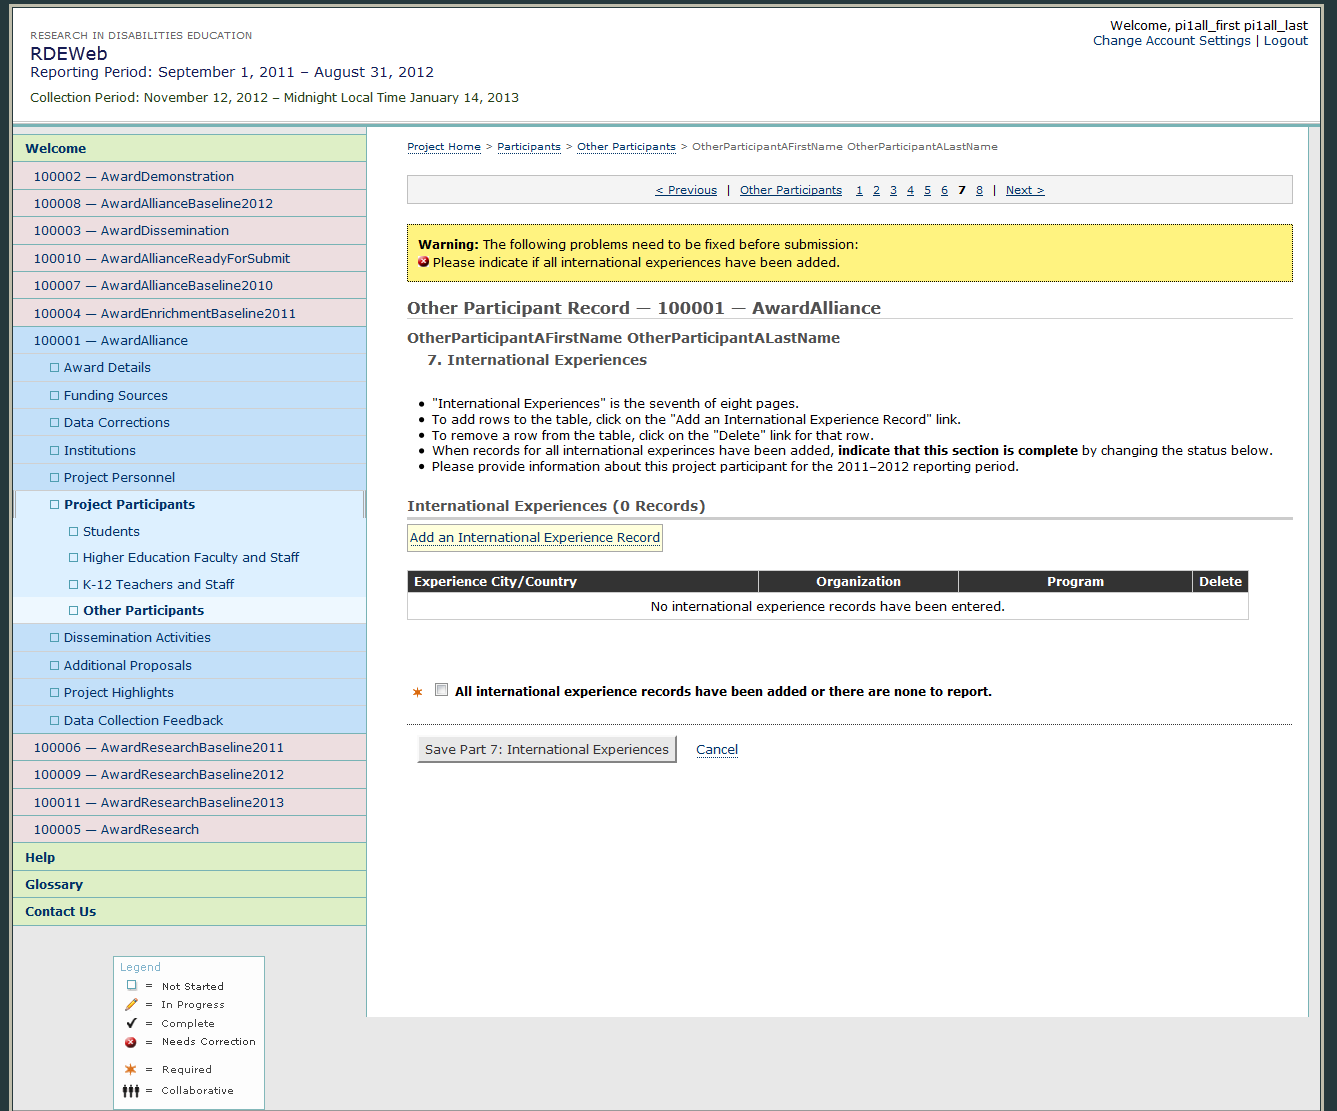Viewport: 1337px width, 1111px height.
Task: Click the status icon beside Dissemination Activities
Action: click(x=55, y=638)
